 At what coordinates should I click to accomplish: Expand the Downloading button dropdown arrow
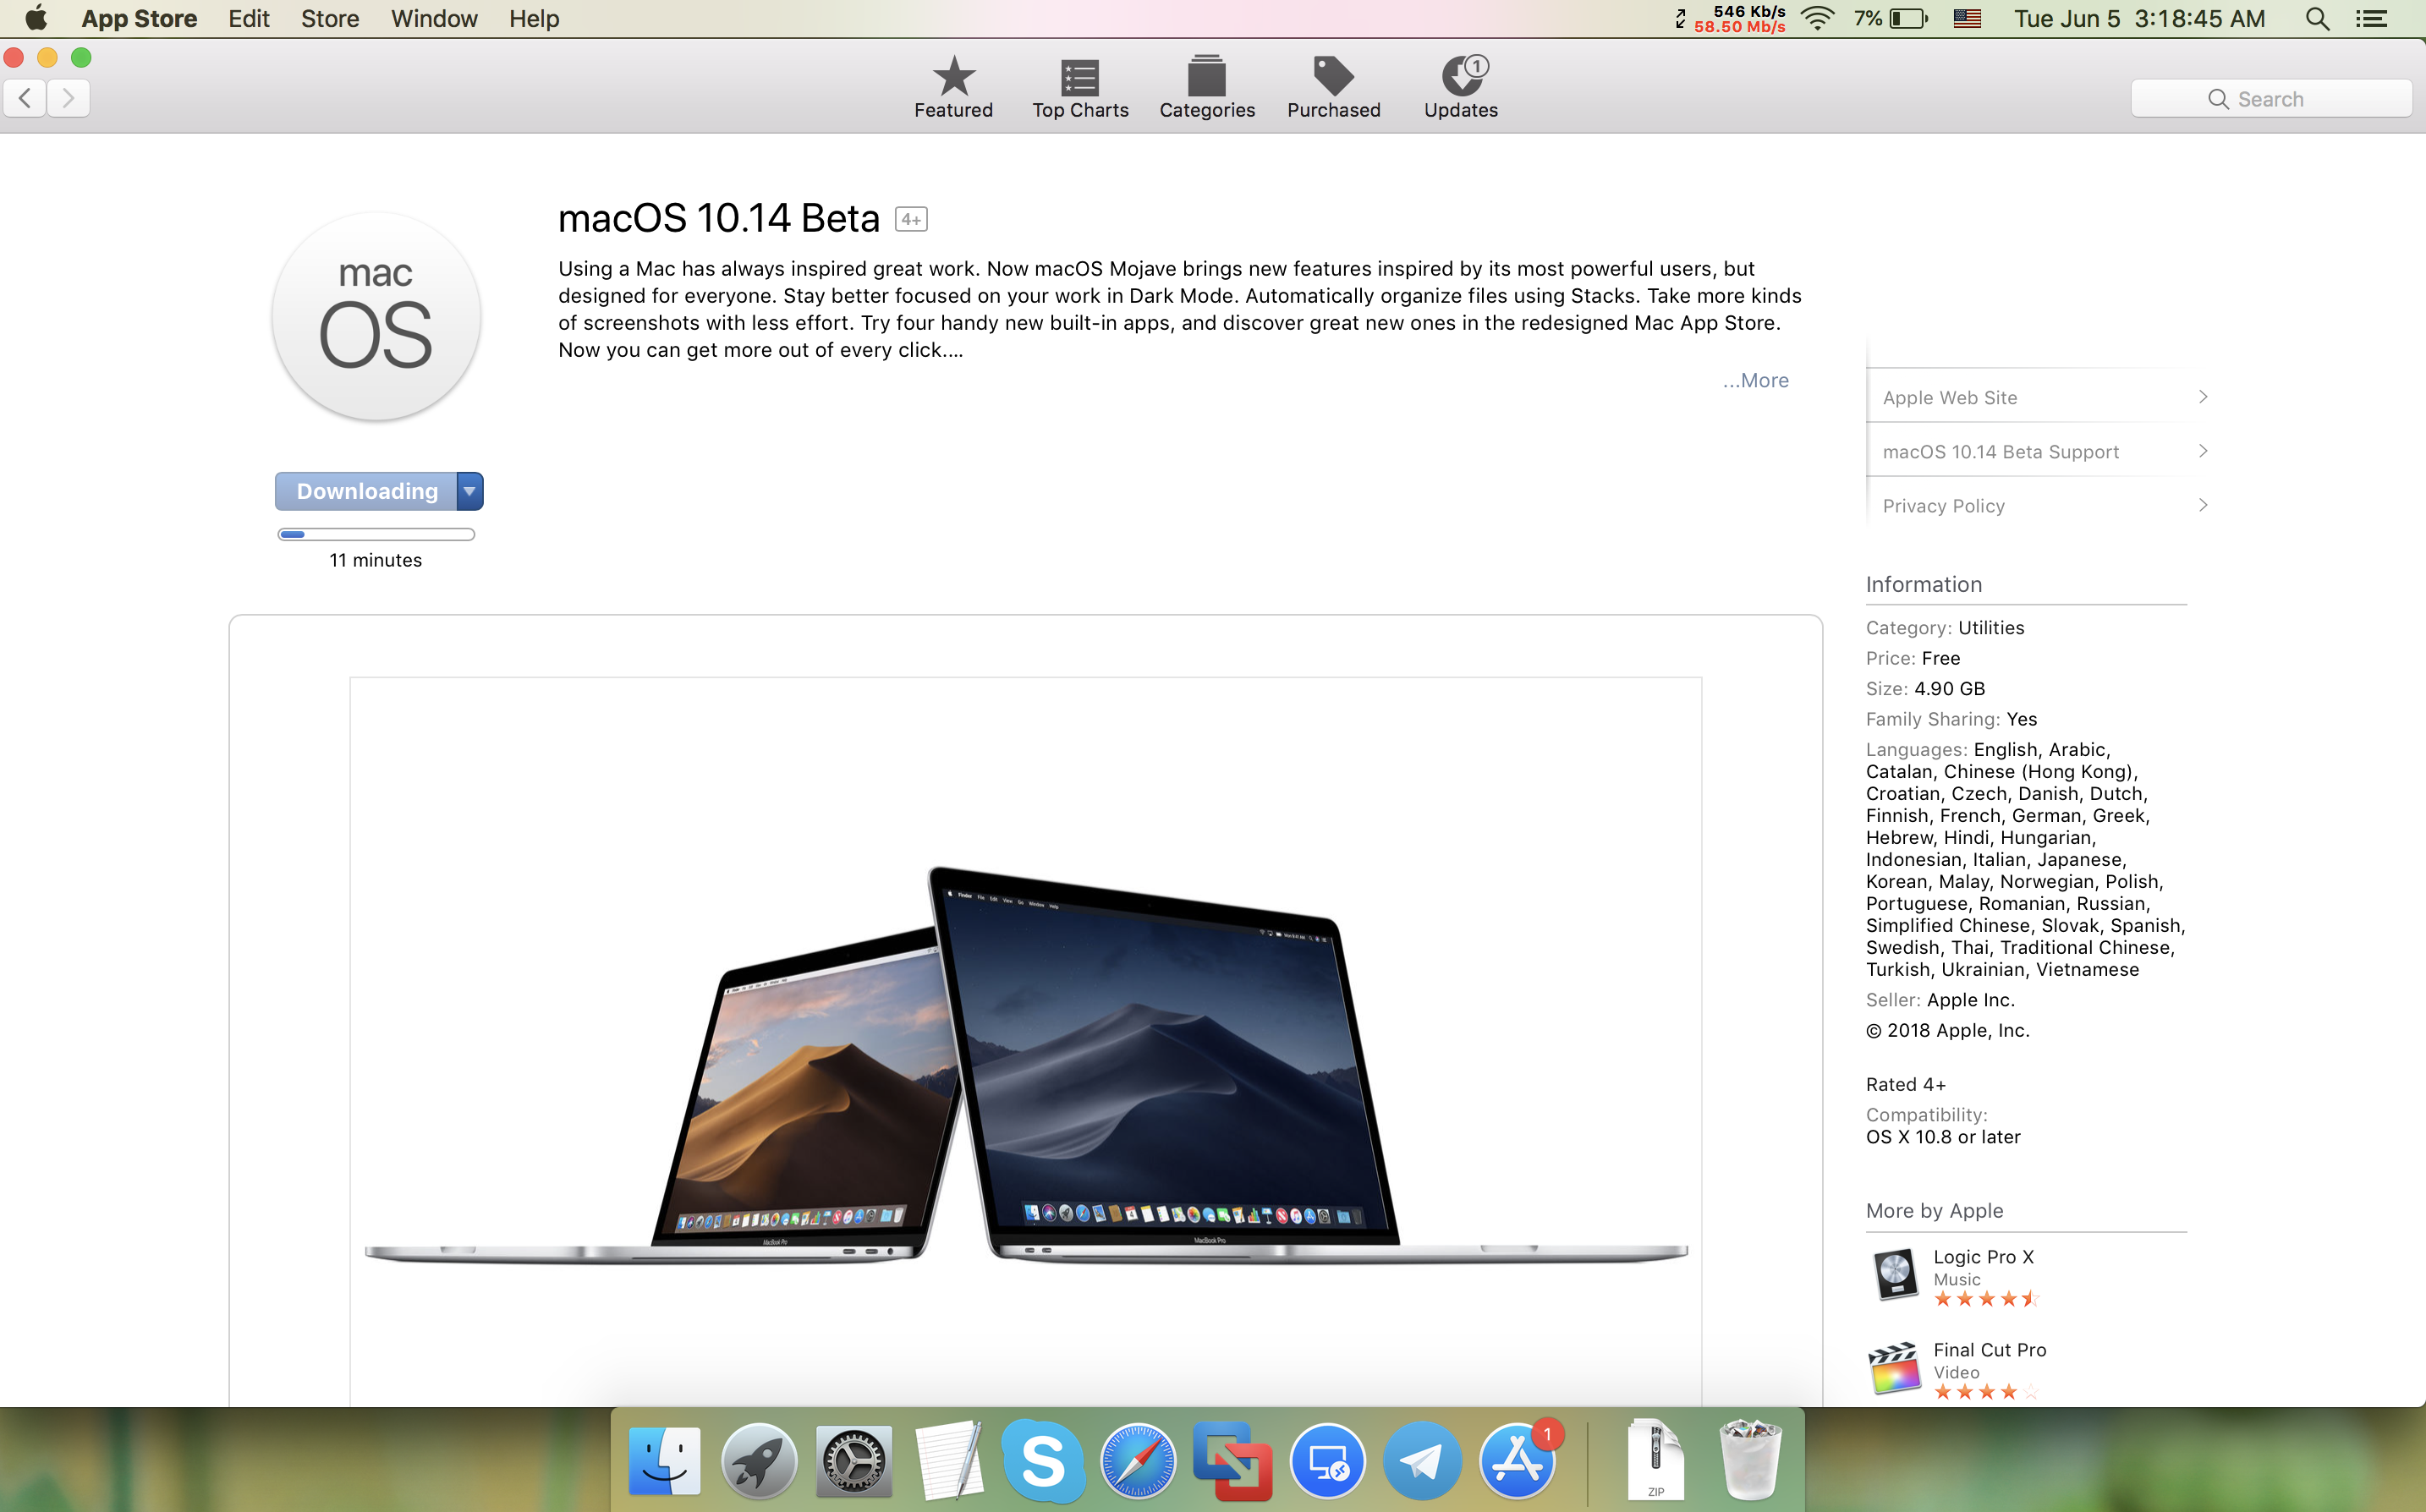(x=469, y=491)
